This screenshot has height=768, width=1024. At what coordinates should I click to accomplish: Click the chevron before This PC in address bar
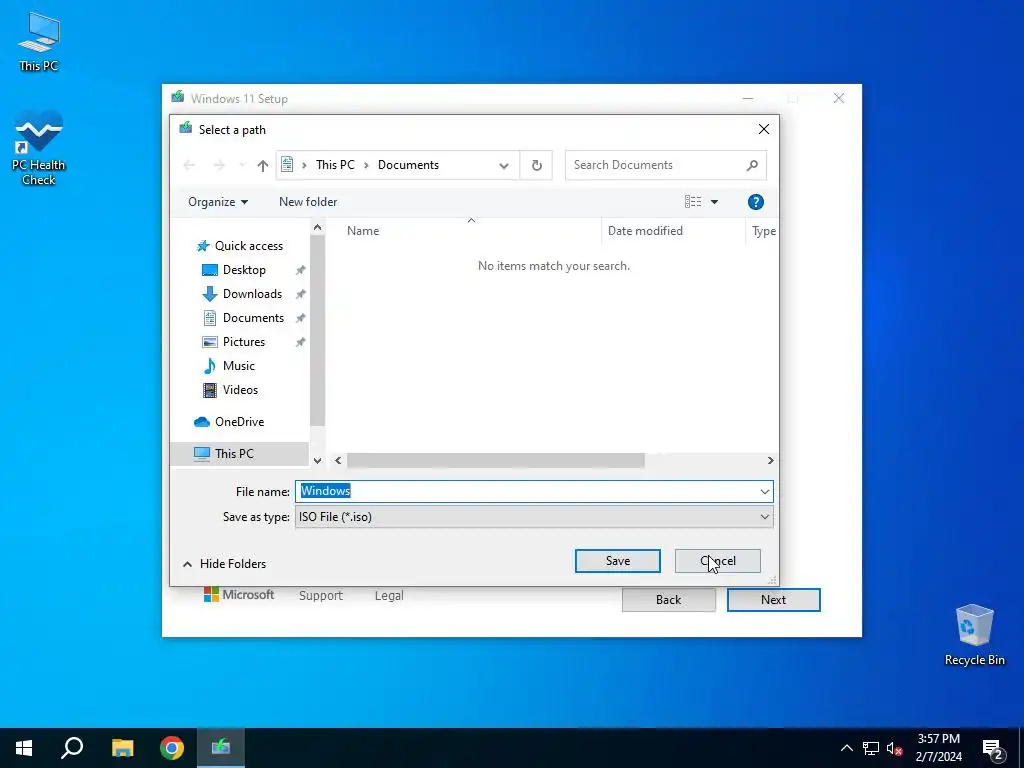(304, 165)
